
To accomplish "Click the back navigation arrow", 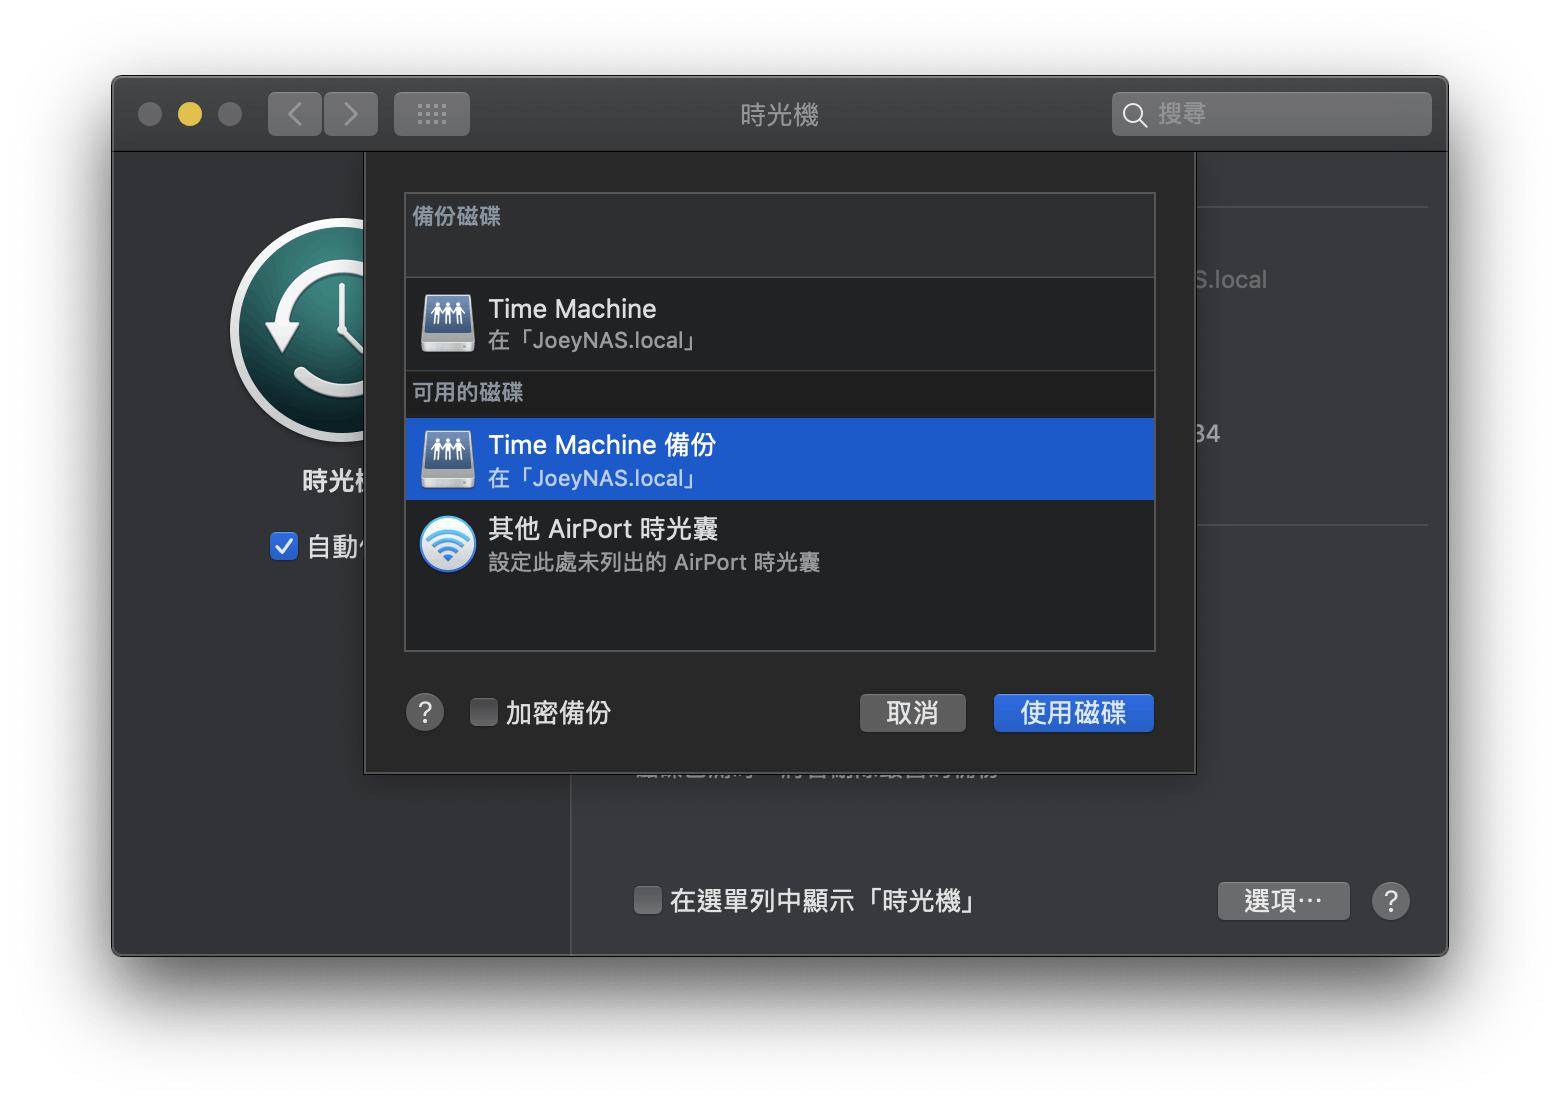I will tap(295, 114).
